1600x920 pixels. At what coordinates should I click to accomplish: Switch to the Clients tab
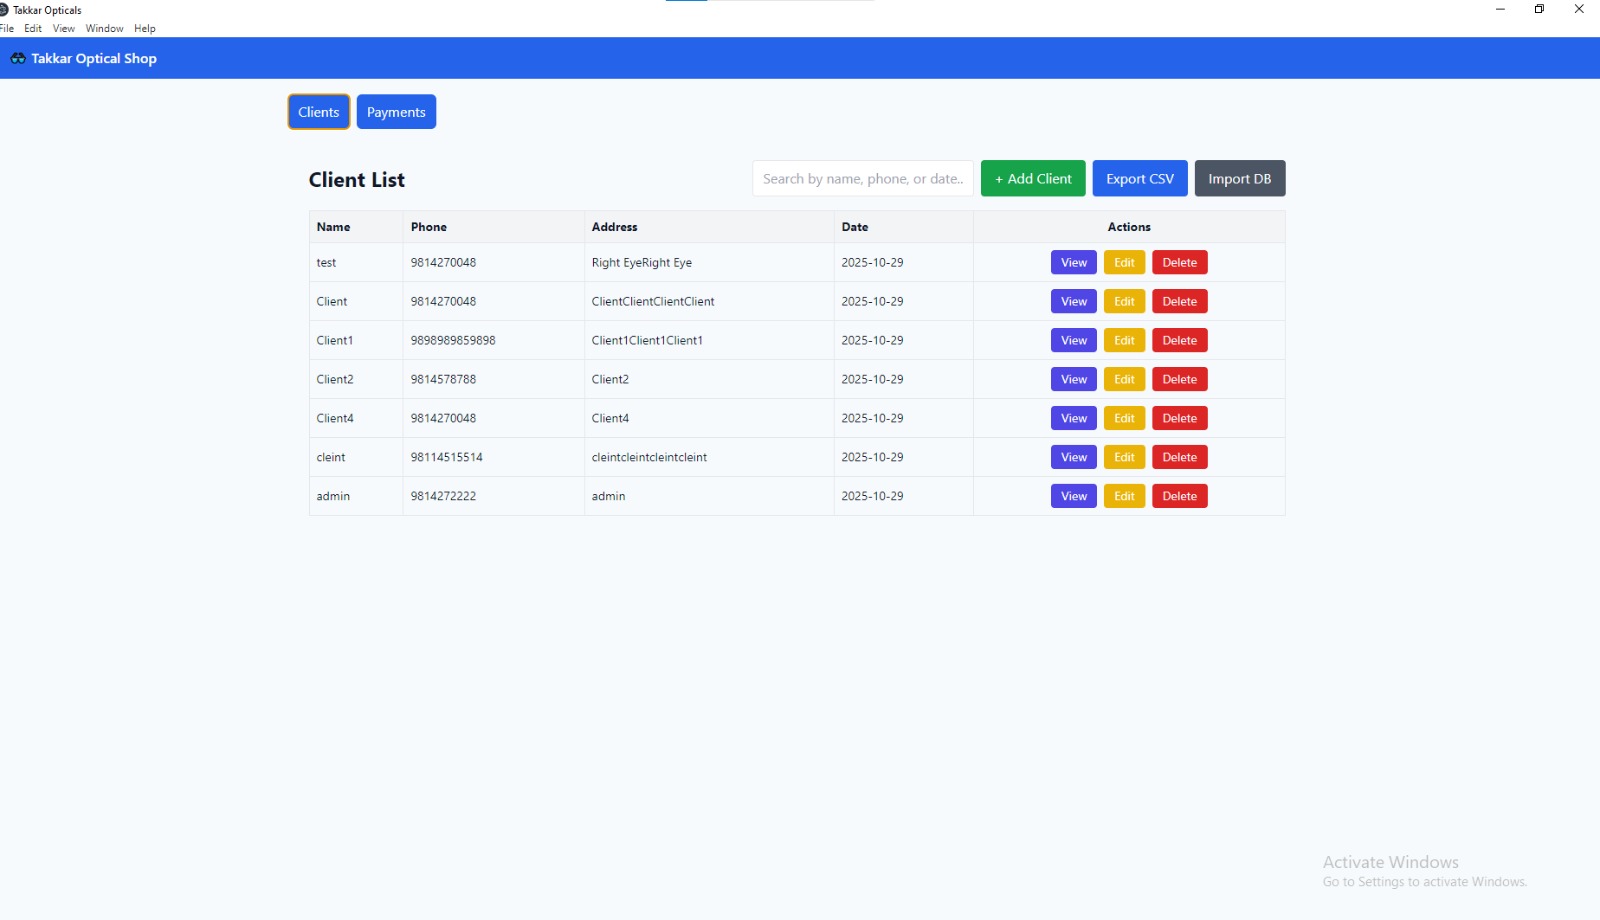pyautogui.click(x=318, y=111)
